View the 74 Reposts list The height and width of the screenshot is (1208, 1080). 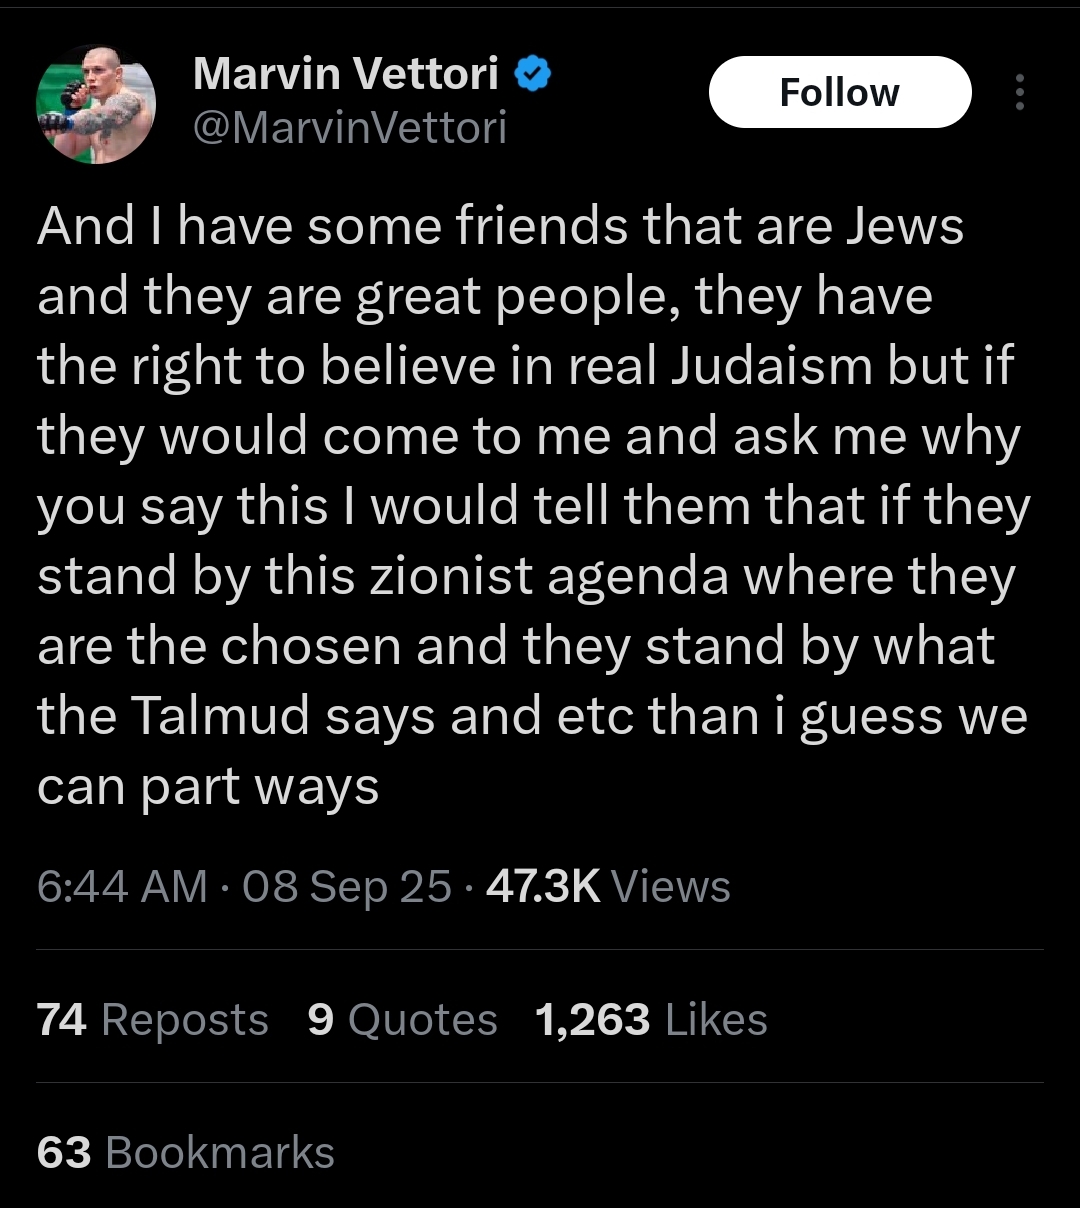[153, 1020]
